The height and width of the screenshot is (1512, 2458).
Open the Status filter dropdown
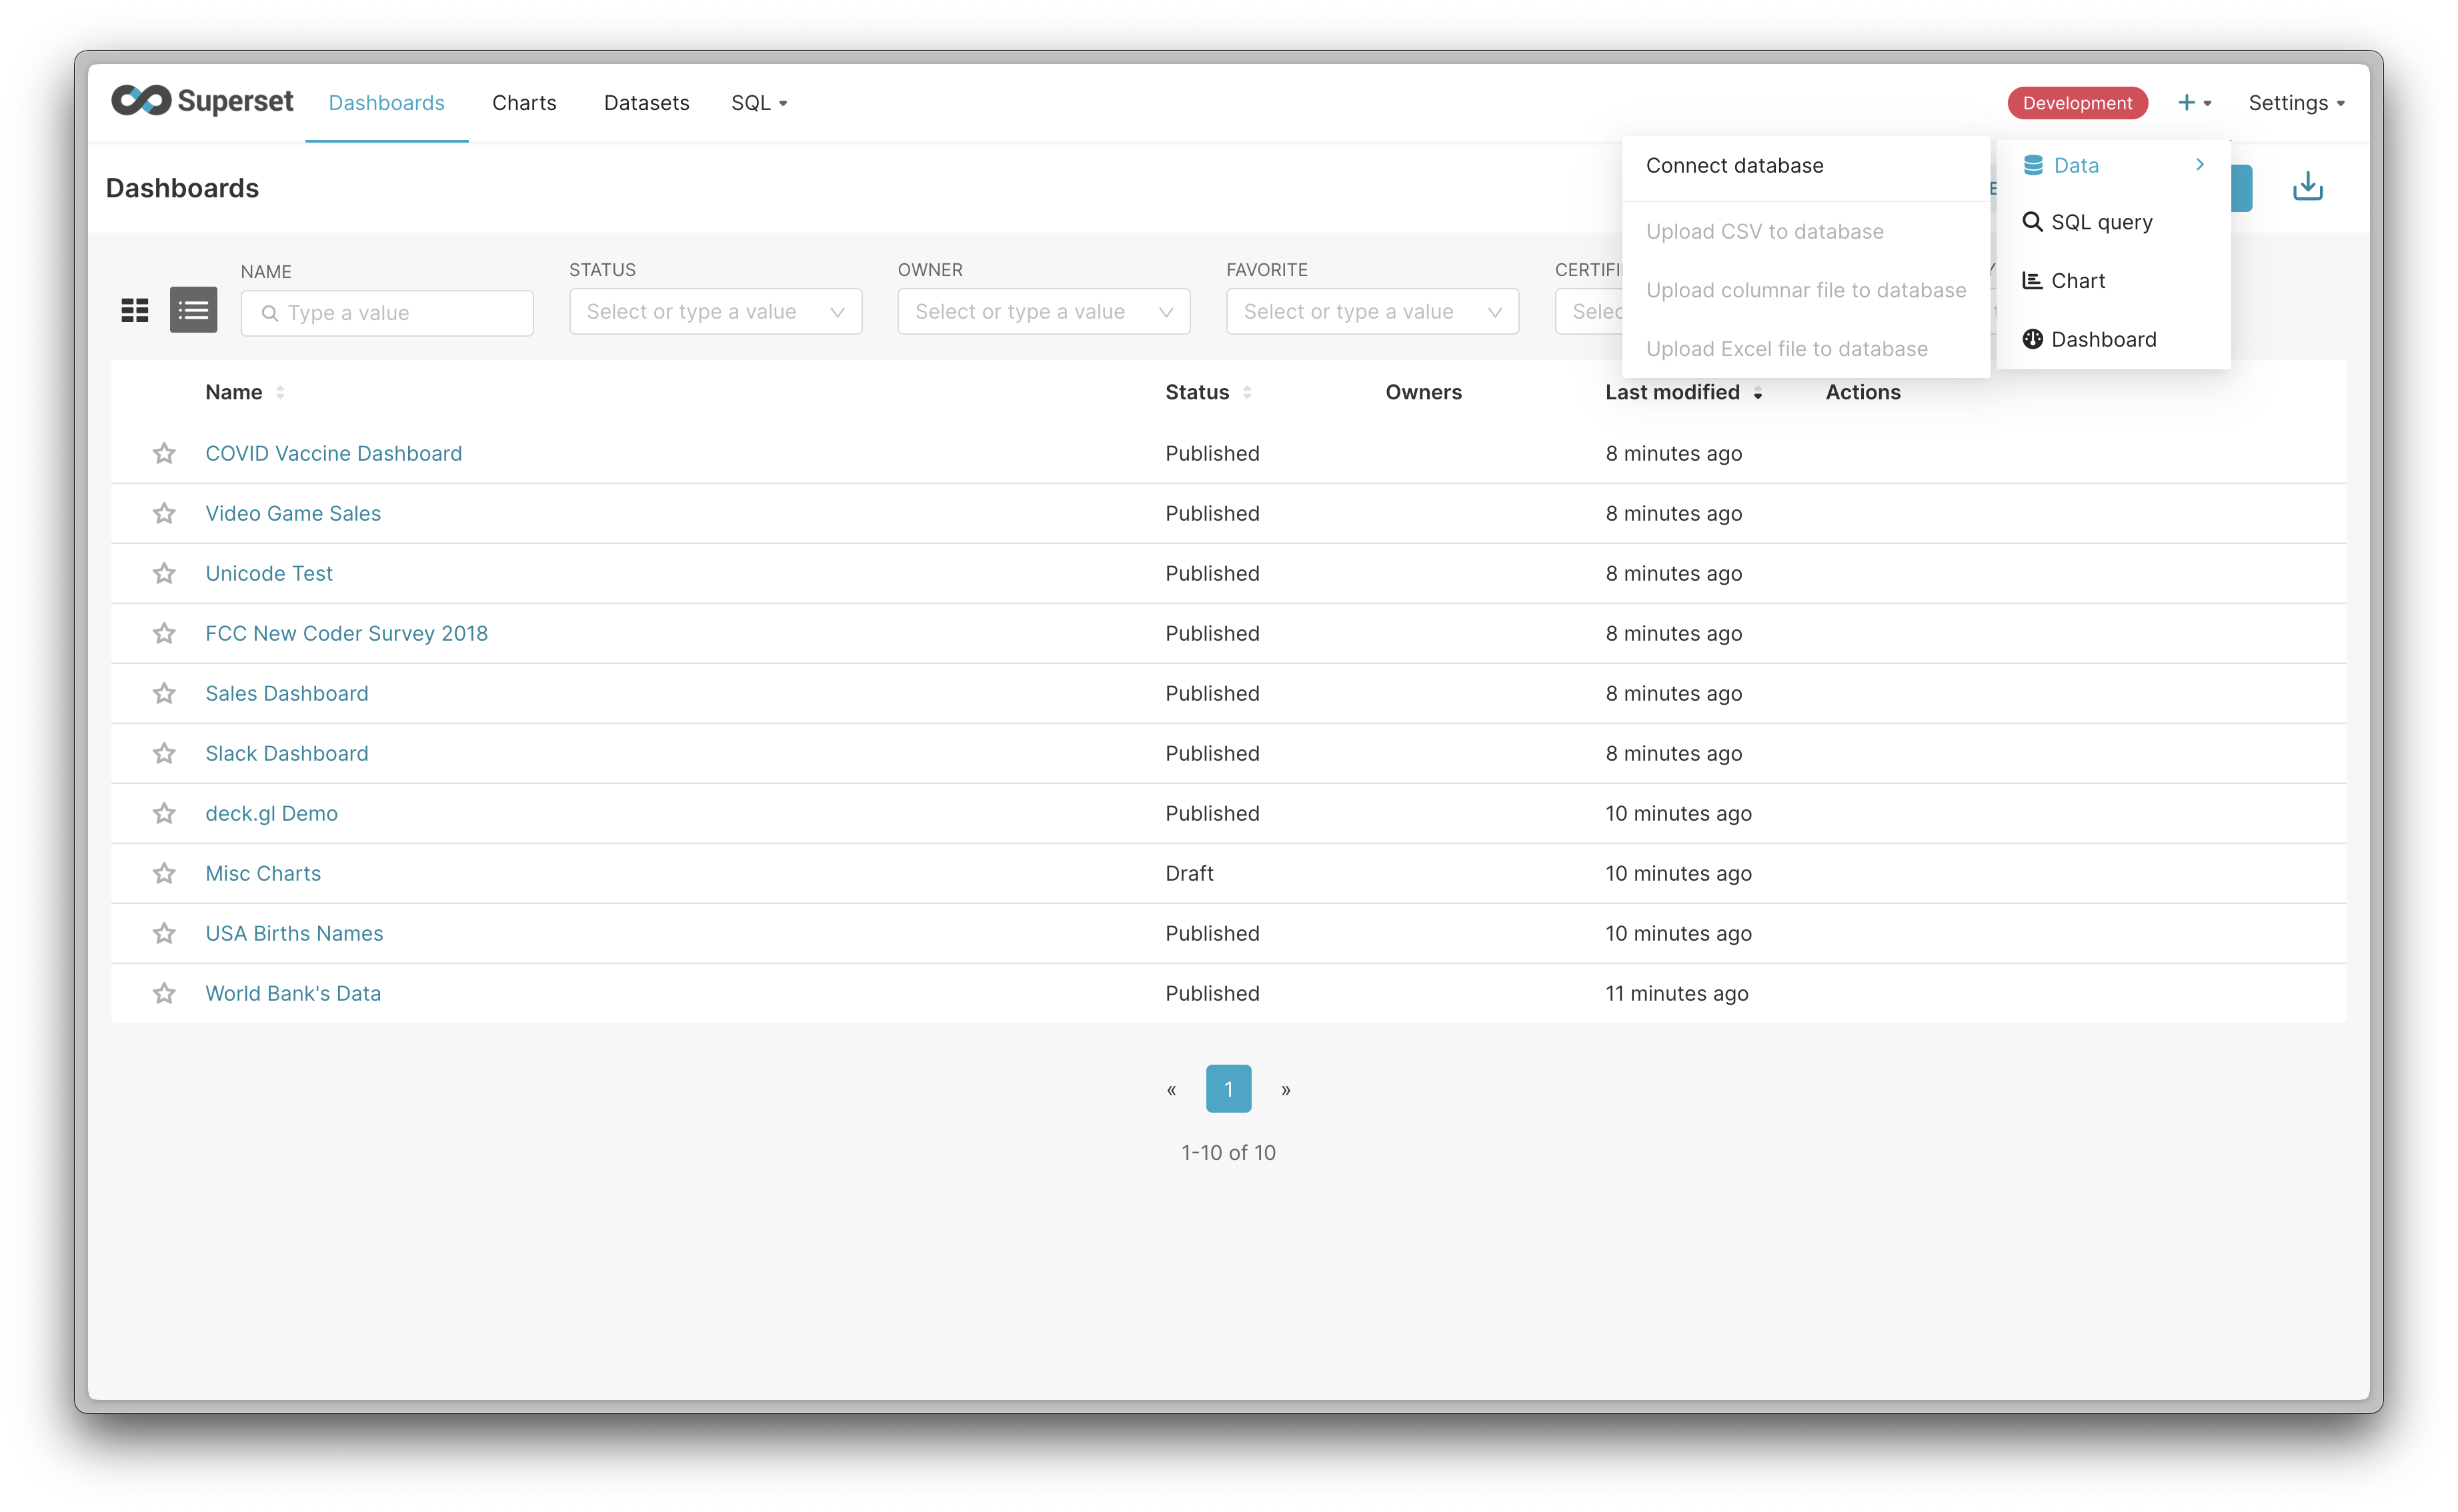tap(715, 312)
